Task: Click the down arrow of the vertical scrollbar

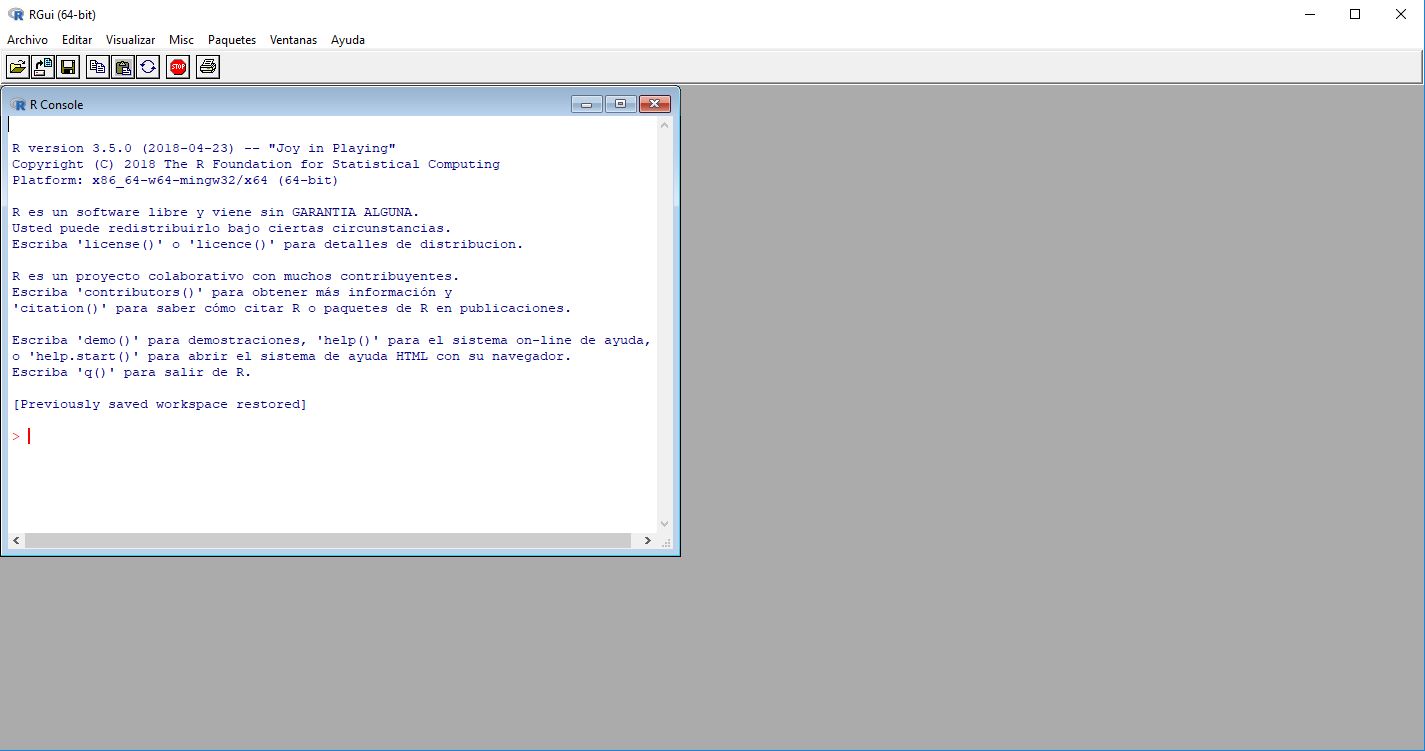Action: (x=664, y=523)
